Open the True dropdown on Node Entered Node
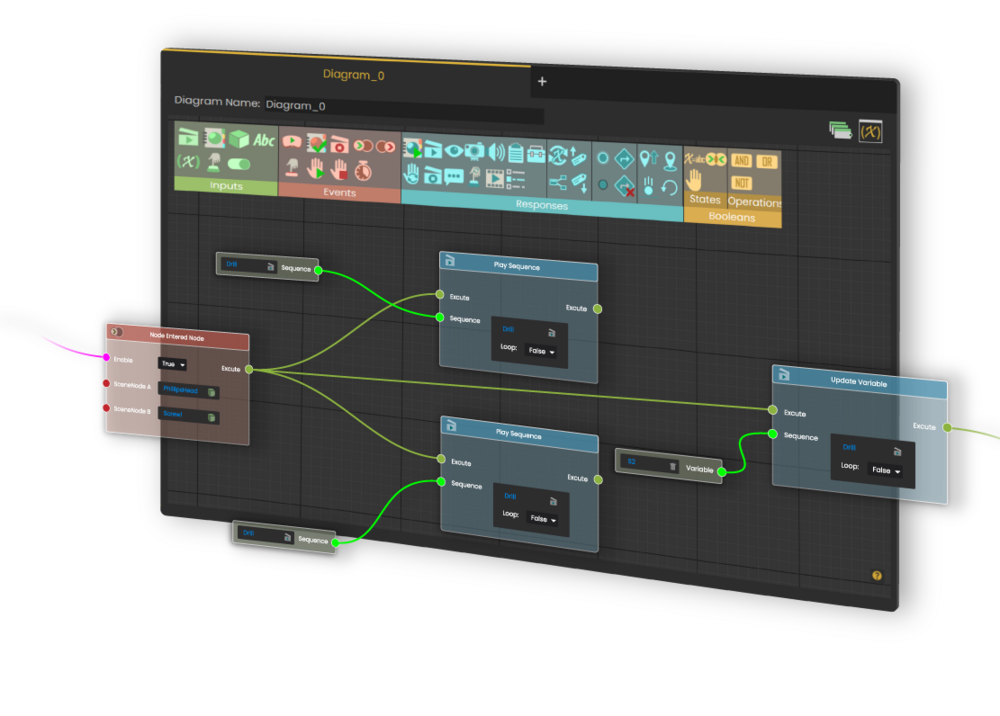Image resolution: width=1000 pixels, height=716 pixels. coord(172,364)
